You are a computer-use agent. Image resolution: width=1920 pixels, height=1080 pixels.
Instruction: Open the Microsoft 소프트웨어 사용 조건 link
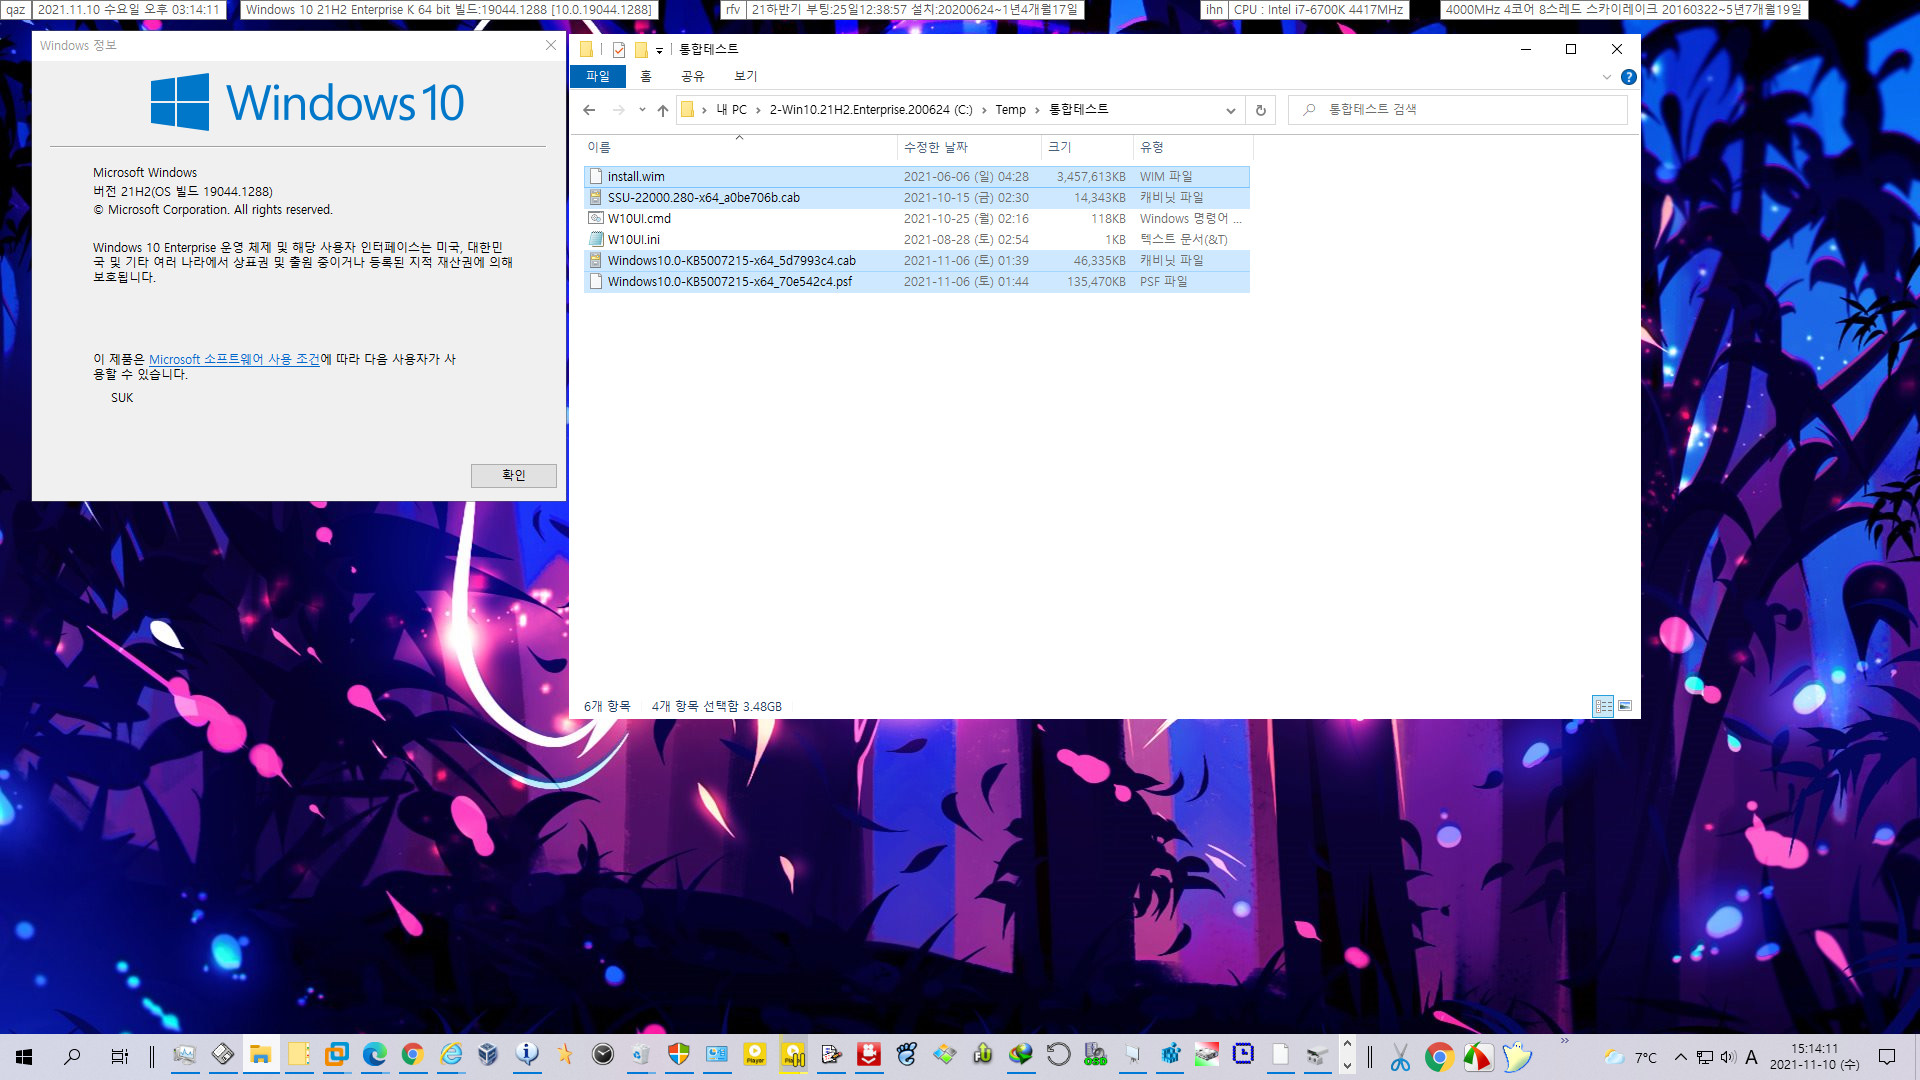click(x=234, y=359)
